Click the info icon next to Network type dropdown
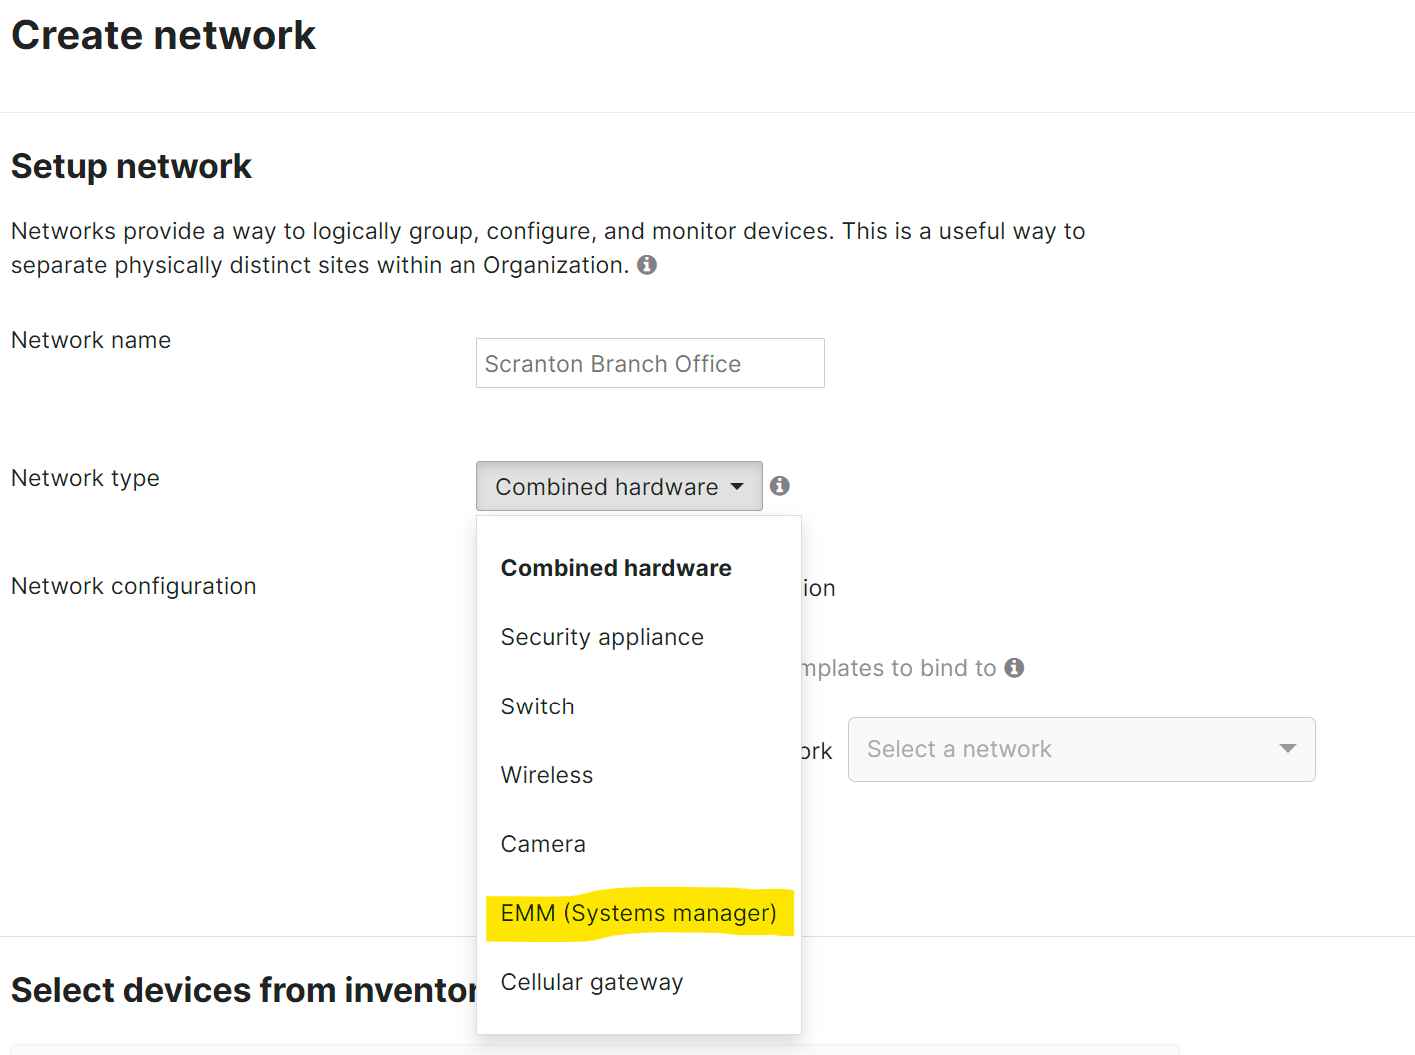The image size is (1415, 1055). pyautogui.click(x=779, y=485)
